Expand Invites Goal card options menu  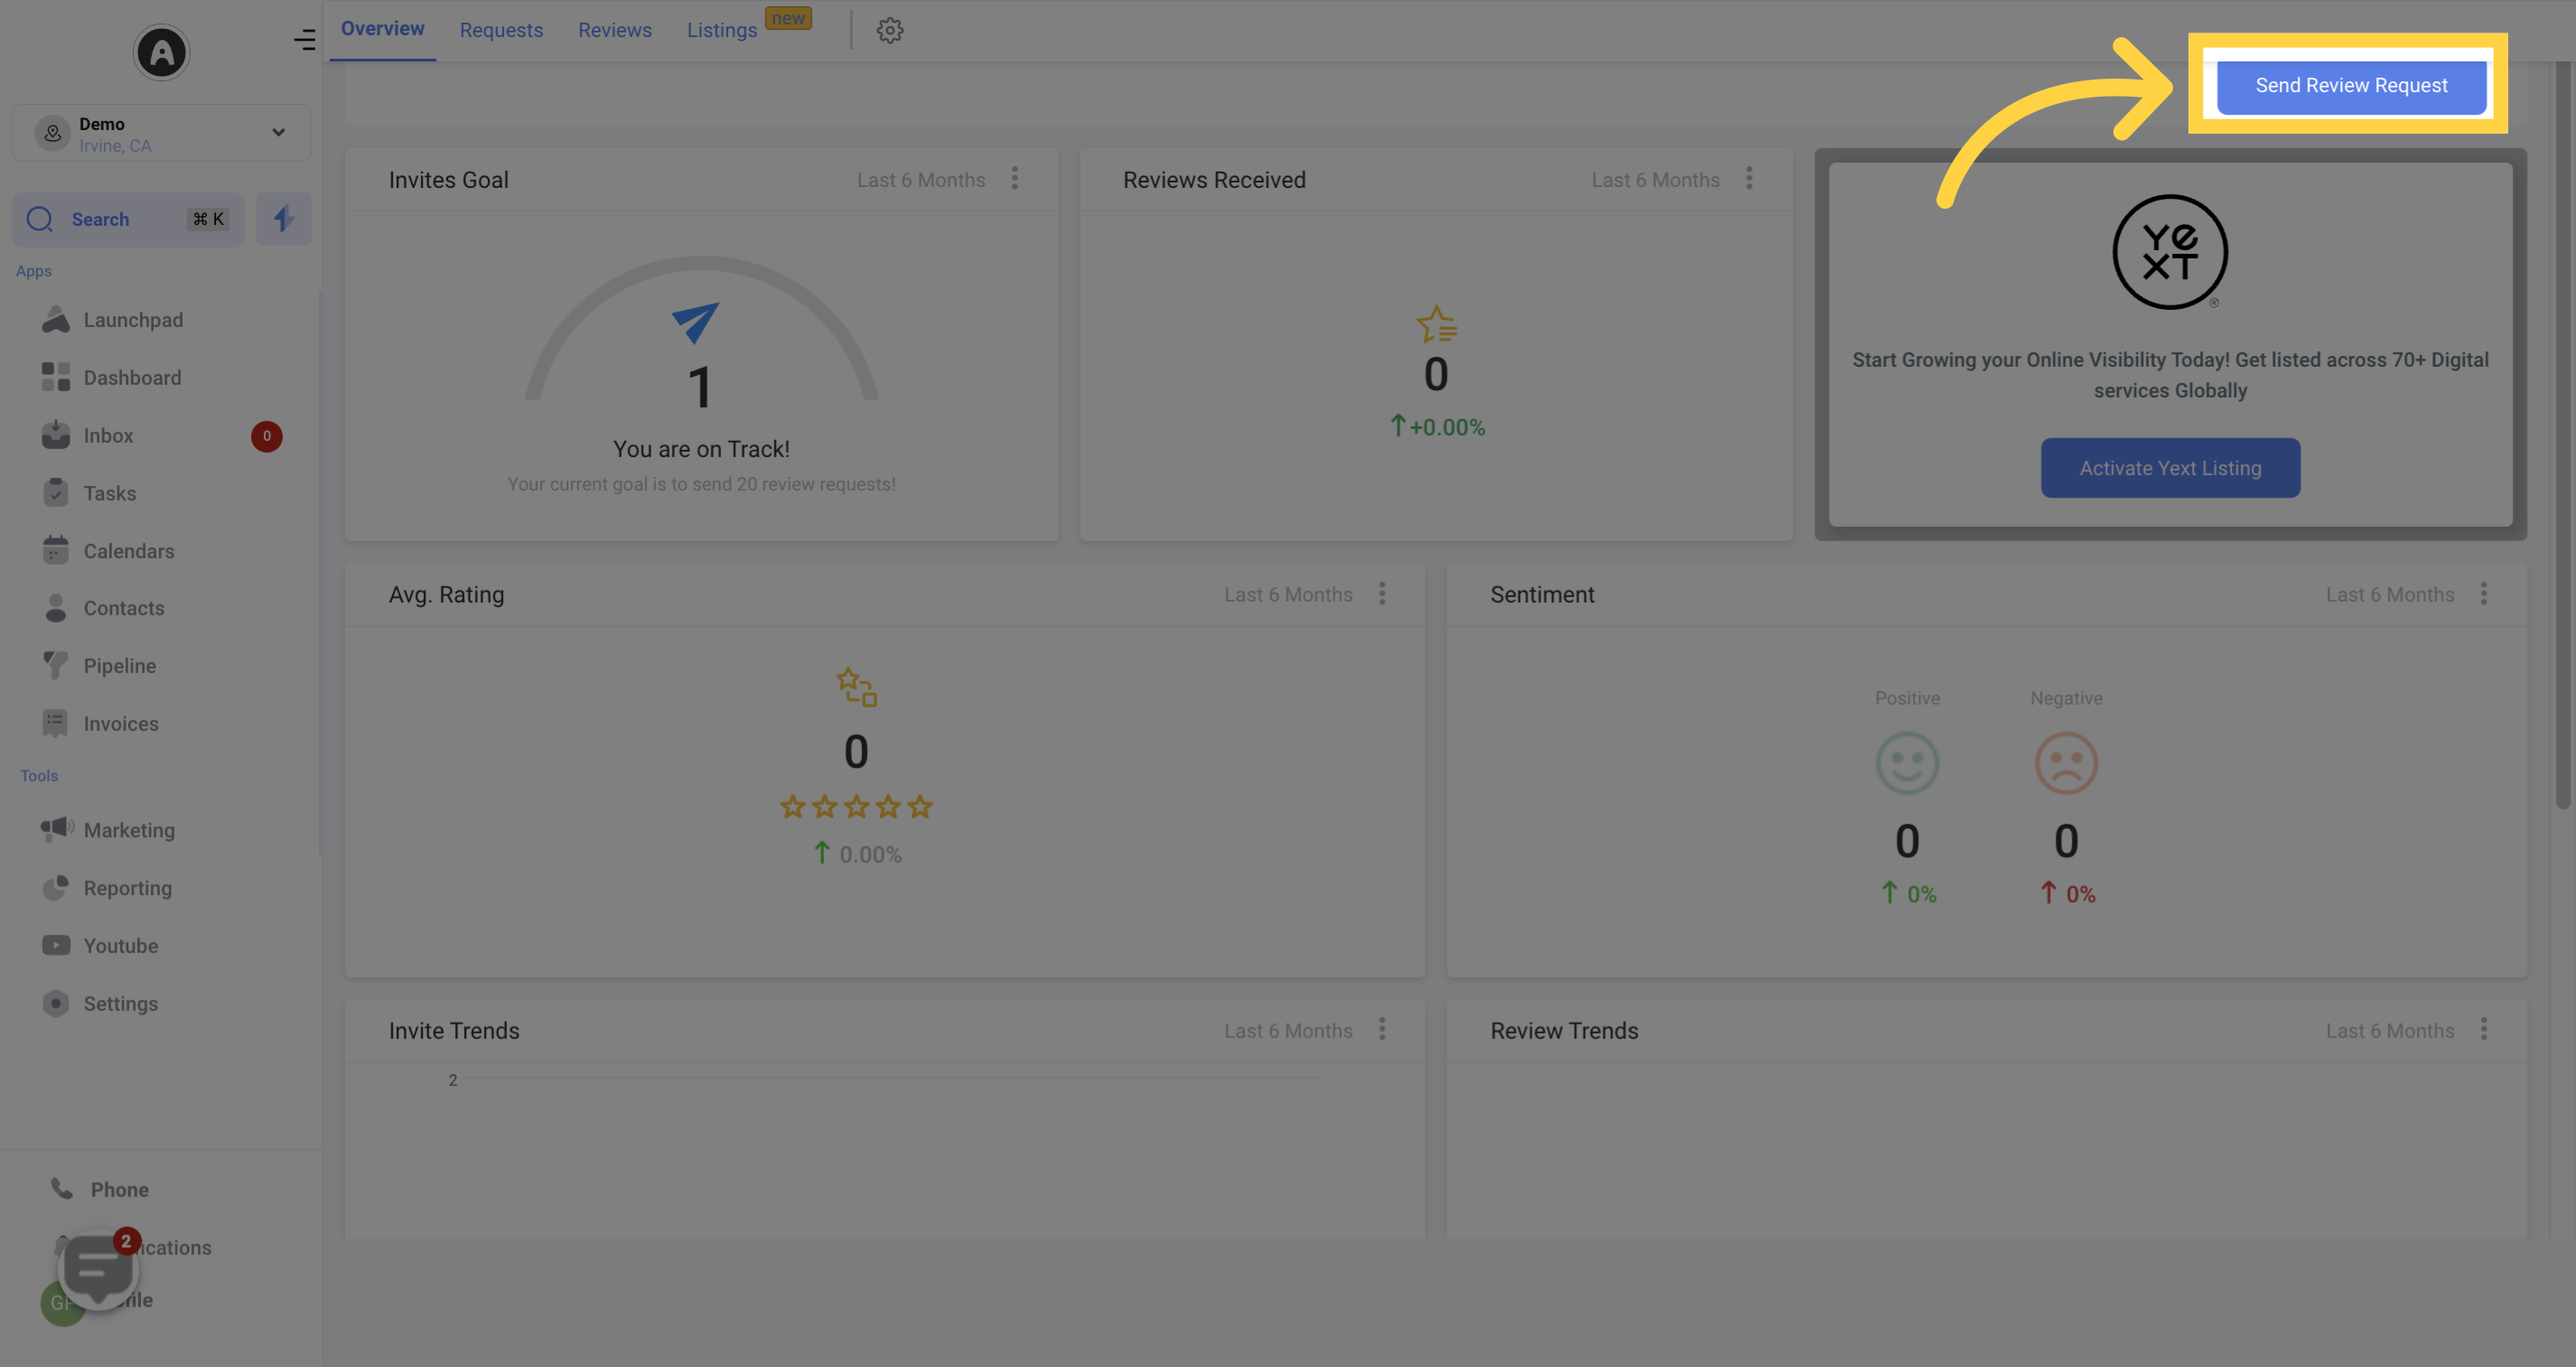[1016, 179]
